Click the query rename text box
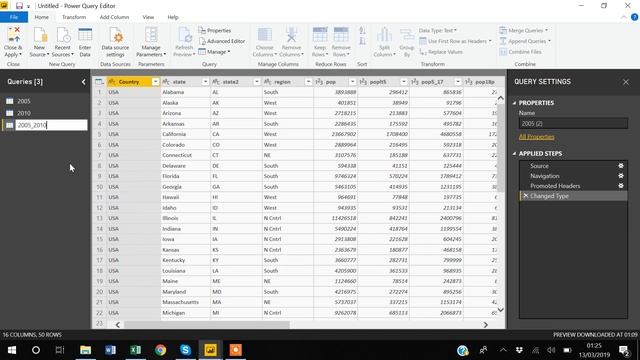The height and width of the screenshot is (360, 640). point(51,125)
